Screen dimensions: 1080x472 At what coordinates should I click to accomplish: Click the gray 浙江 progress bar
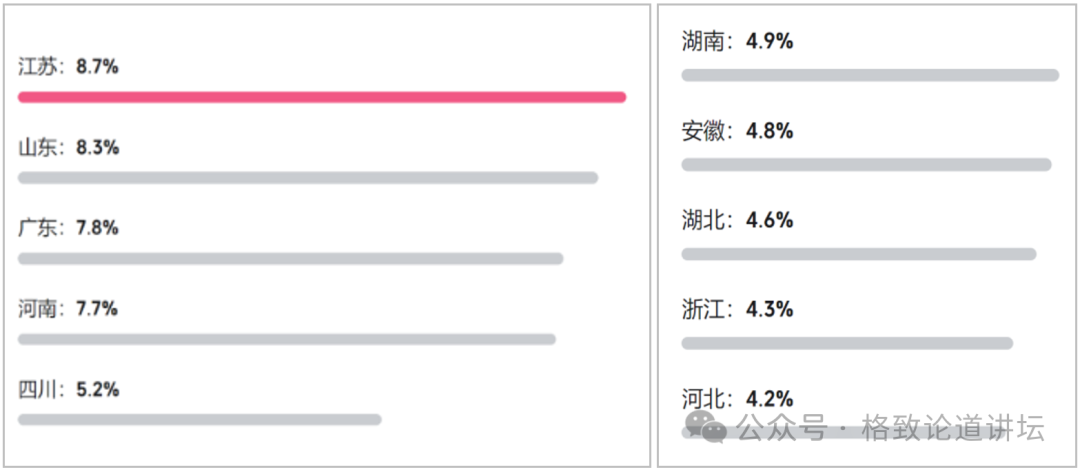click(847, 344)
